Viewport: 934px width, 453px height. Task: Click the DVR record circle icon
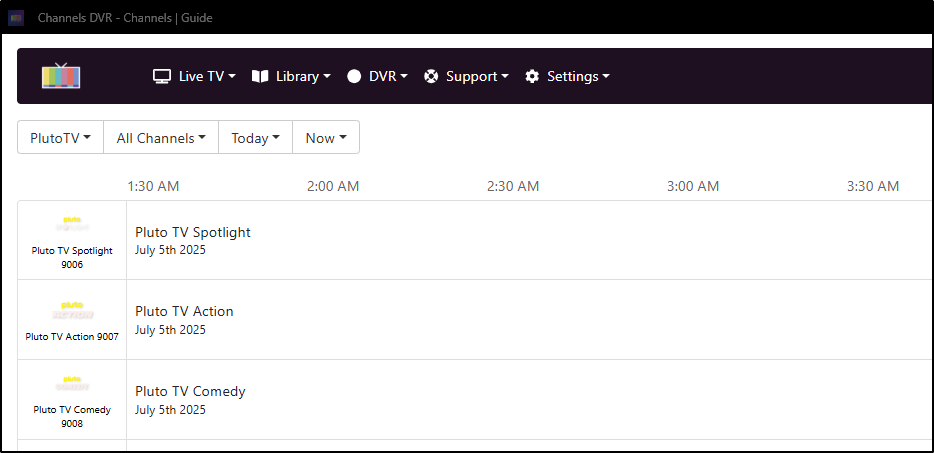pyautogui.click(x=354, y=76)
